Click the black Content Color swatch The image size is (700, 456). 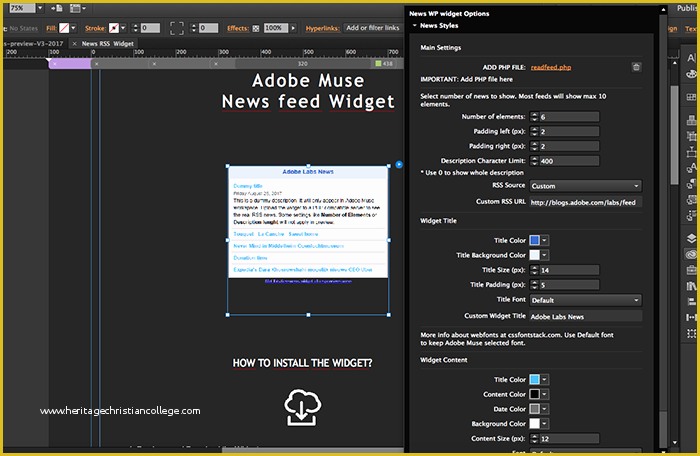534,394
